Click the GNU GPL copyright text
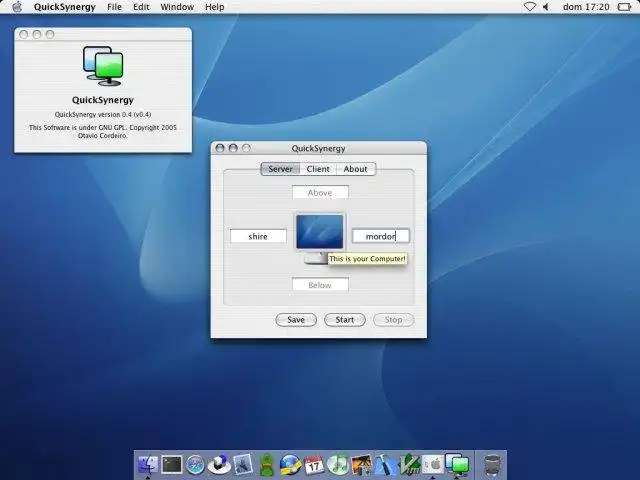The height and width of the screenshot is (480, 640). coord(103,131)
